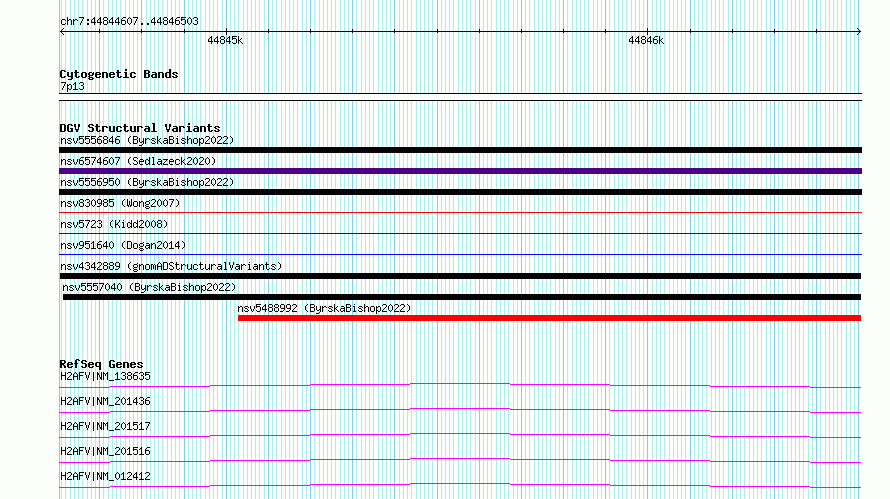Image resolution: width=890 pixels, height=499 pixels.
Task: Click the nsv5557040 (ByrskaBishop2022) label
Action: (x=149, y=287)
